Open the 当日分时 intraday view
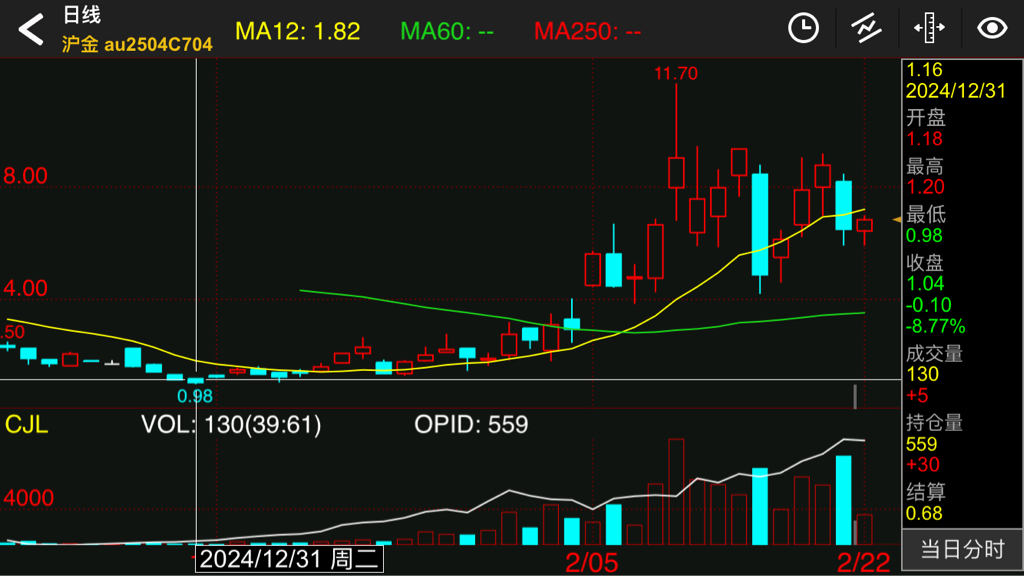1024x576 pixels. (961, 548)
